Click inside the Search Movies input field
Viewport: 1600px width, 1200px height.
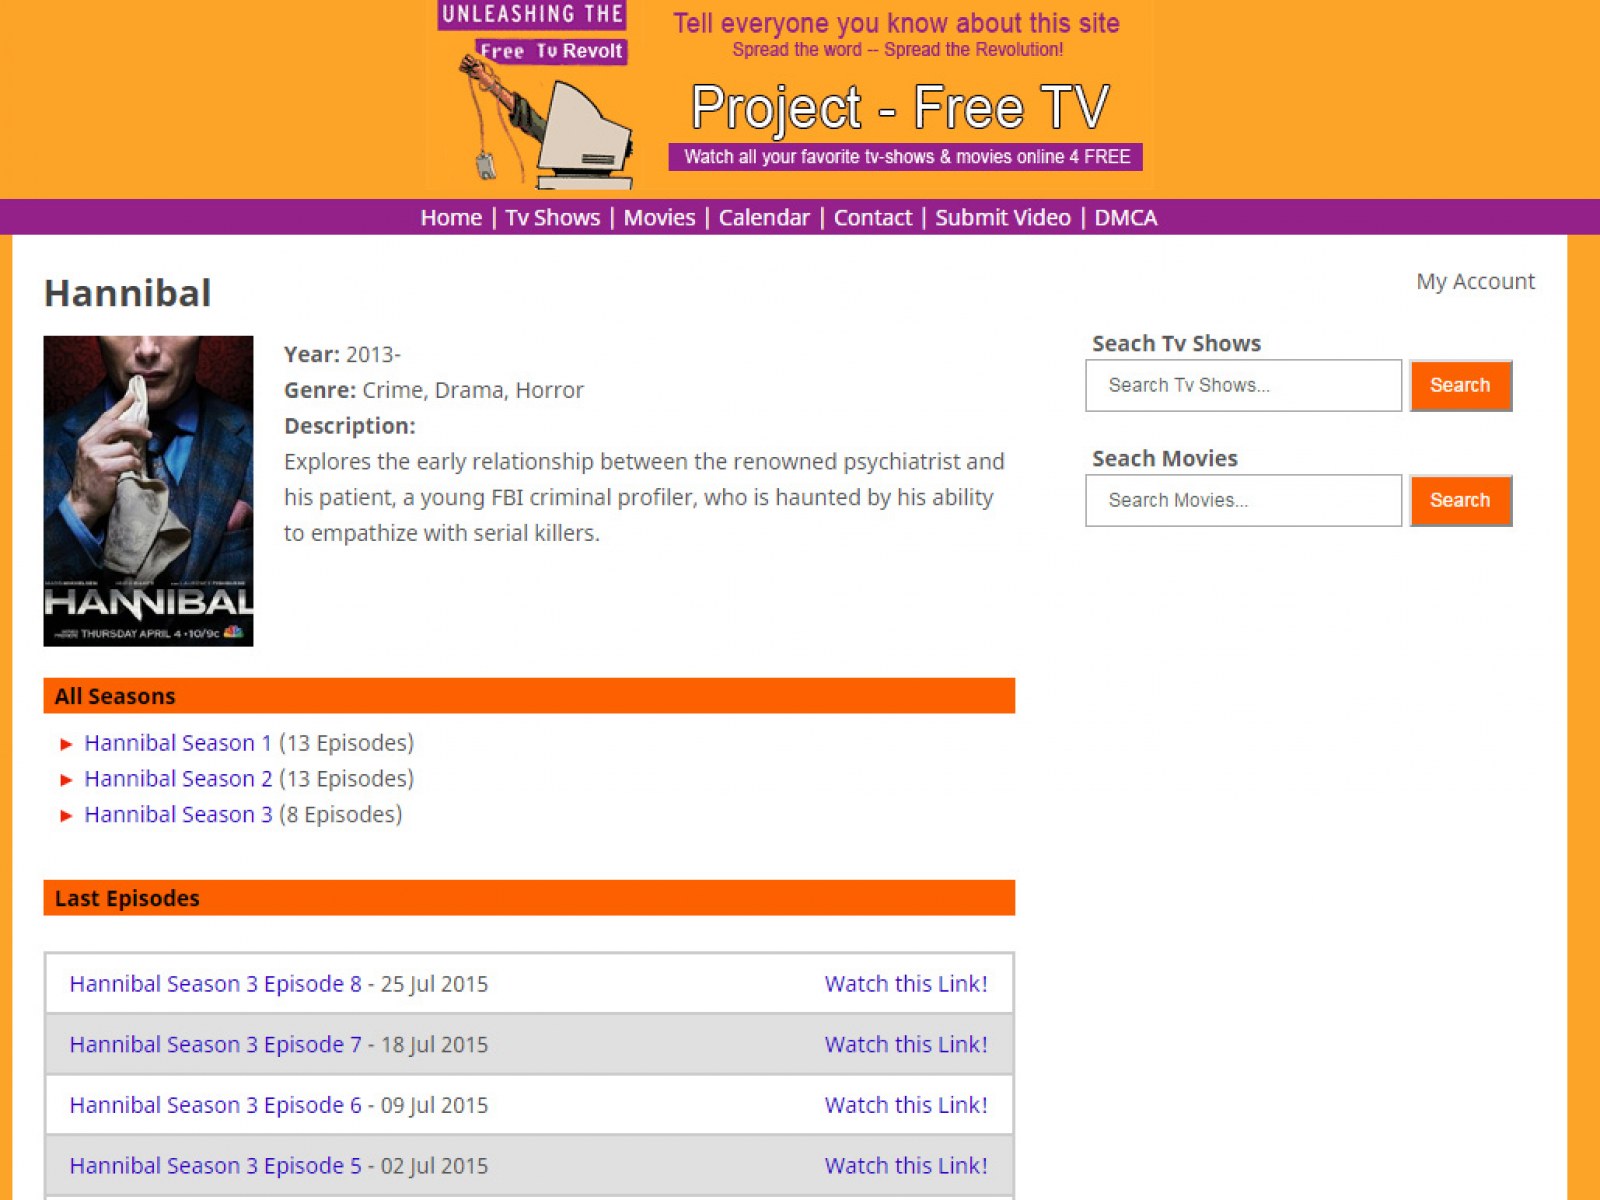(x=1242, y=500)
